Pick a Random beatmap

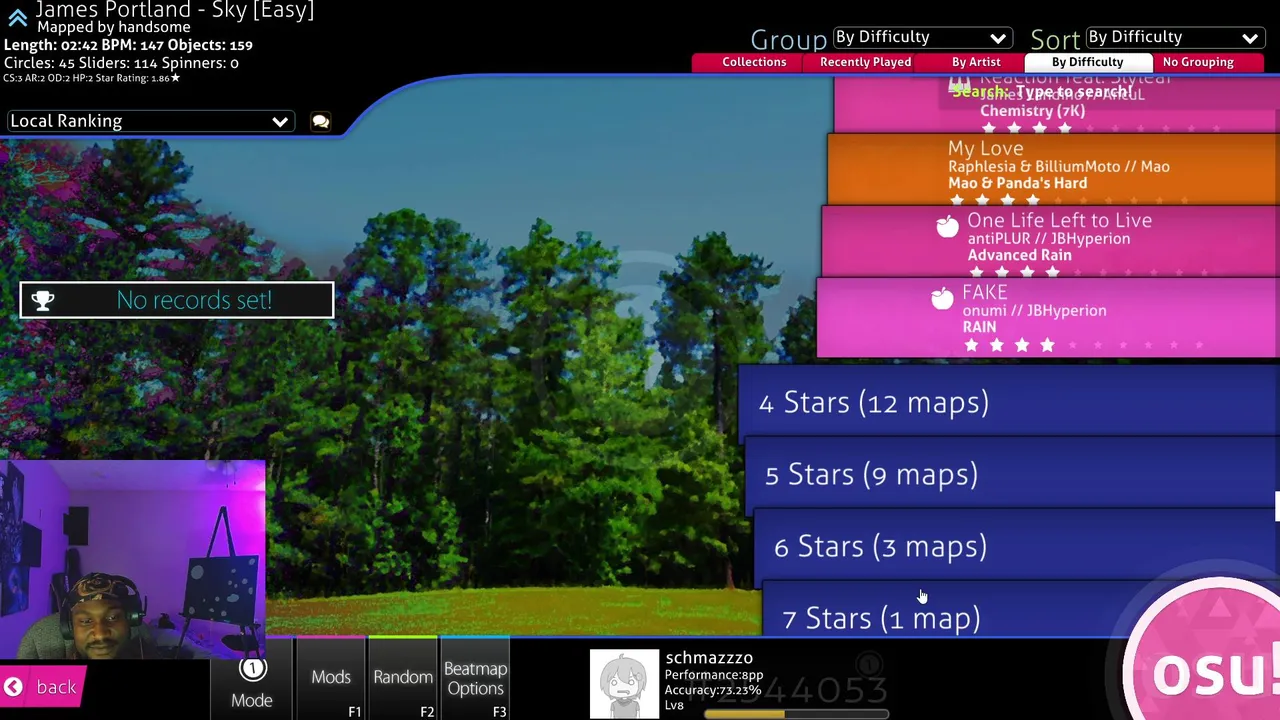(x=403, y=679)
